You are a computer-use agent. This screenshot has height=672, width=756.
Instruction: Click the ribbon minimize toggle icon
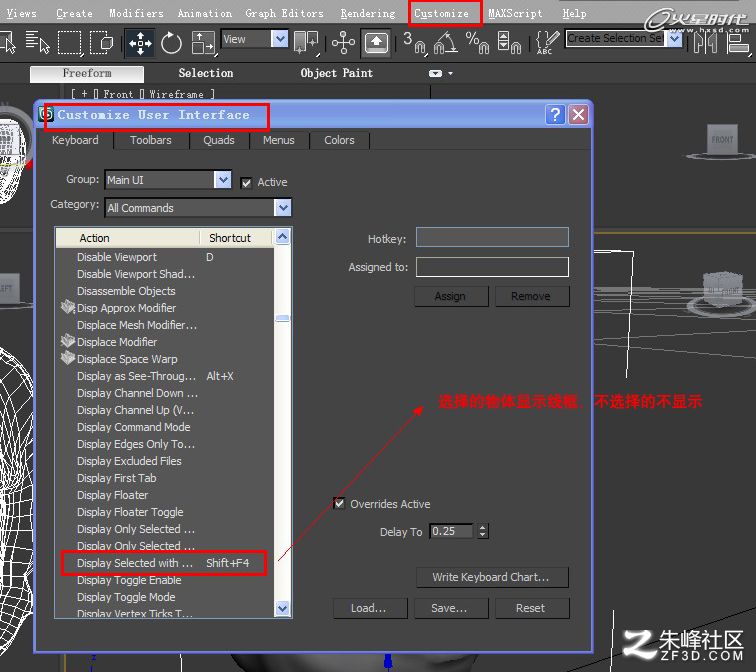coord(435,73)
